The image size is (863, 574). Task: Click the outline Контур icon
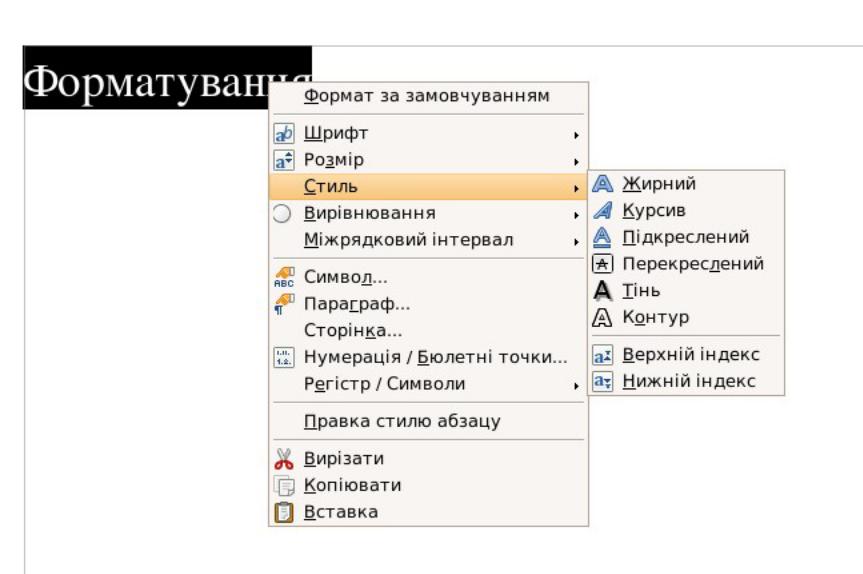602,318
